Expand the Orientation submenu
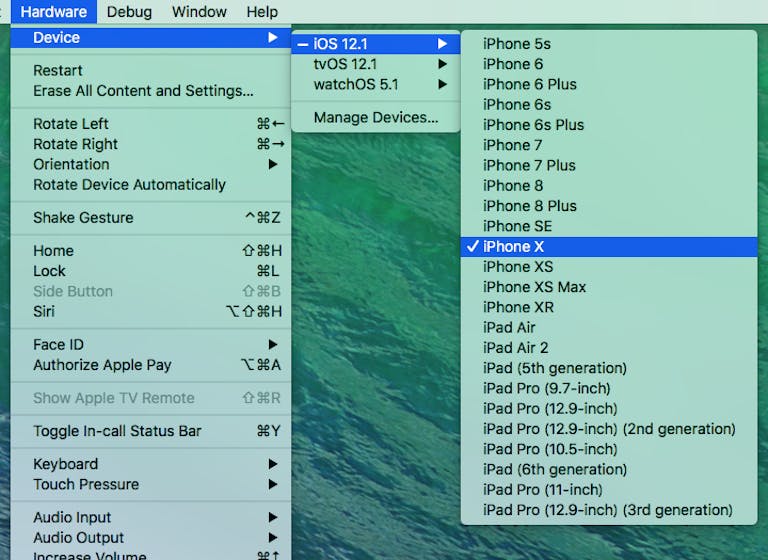This screenshot has height=560, width=768. pyautogui.click(x=151, y=165)
